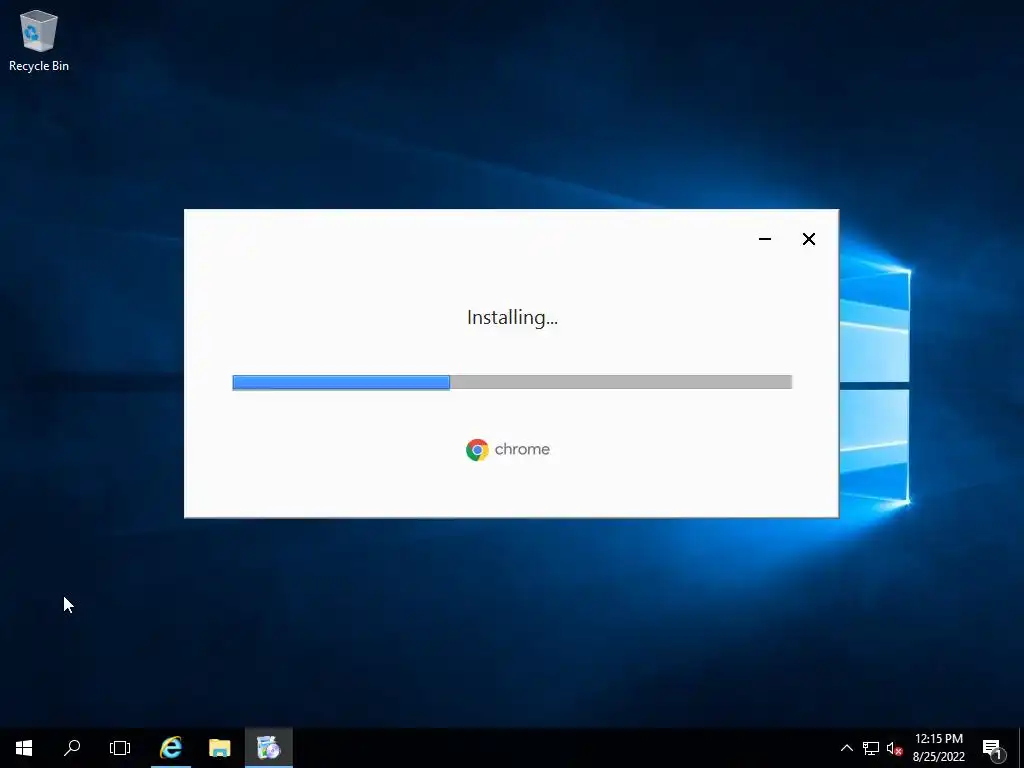Launch Internet Explorer from taskbar
1024x768 pixels.
[171, 748]
